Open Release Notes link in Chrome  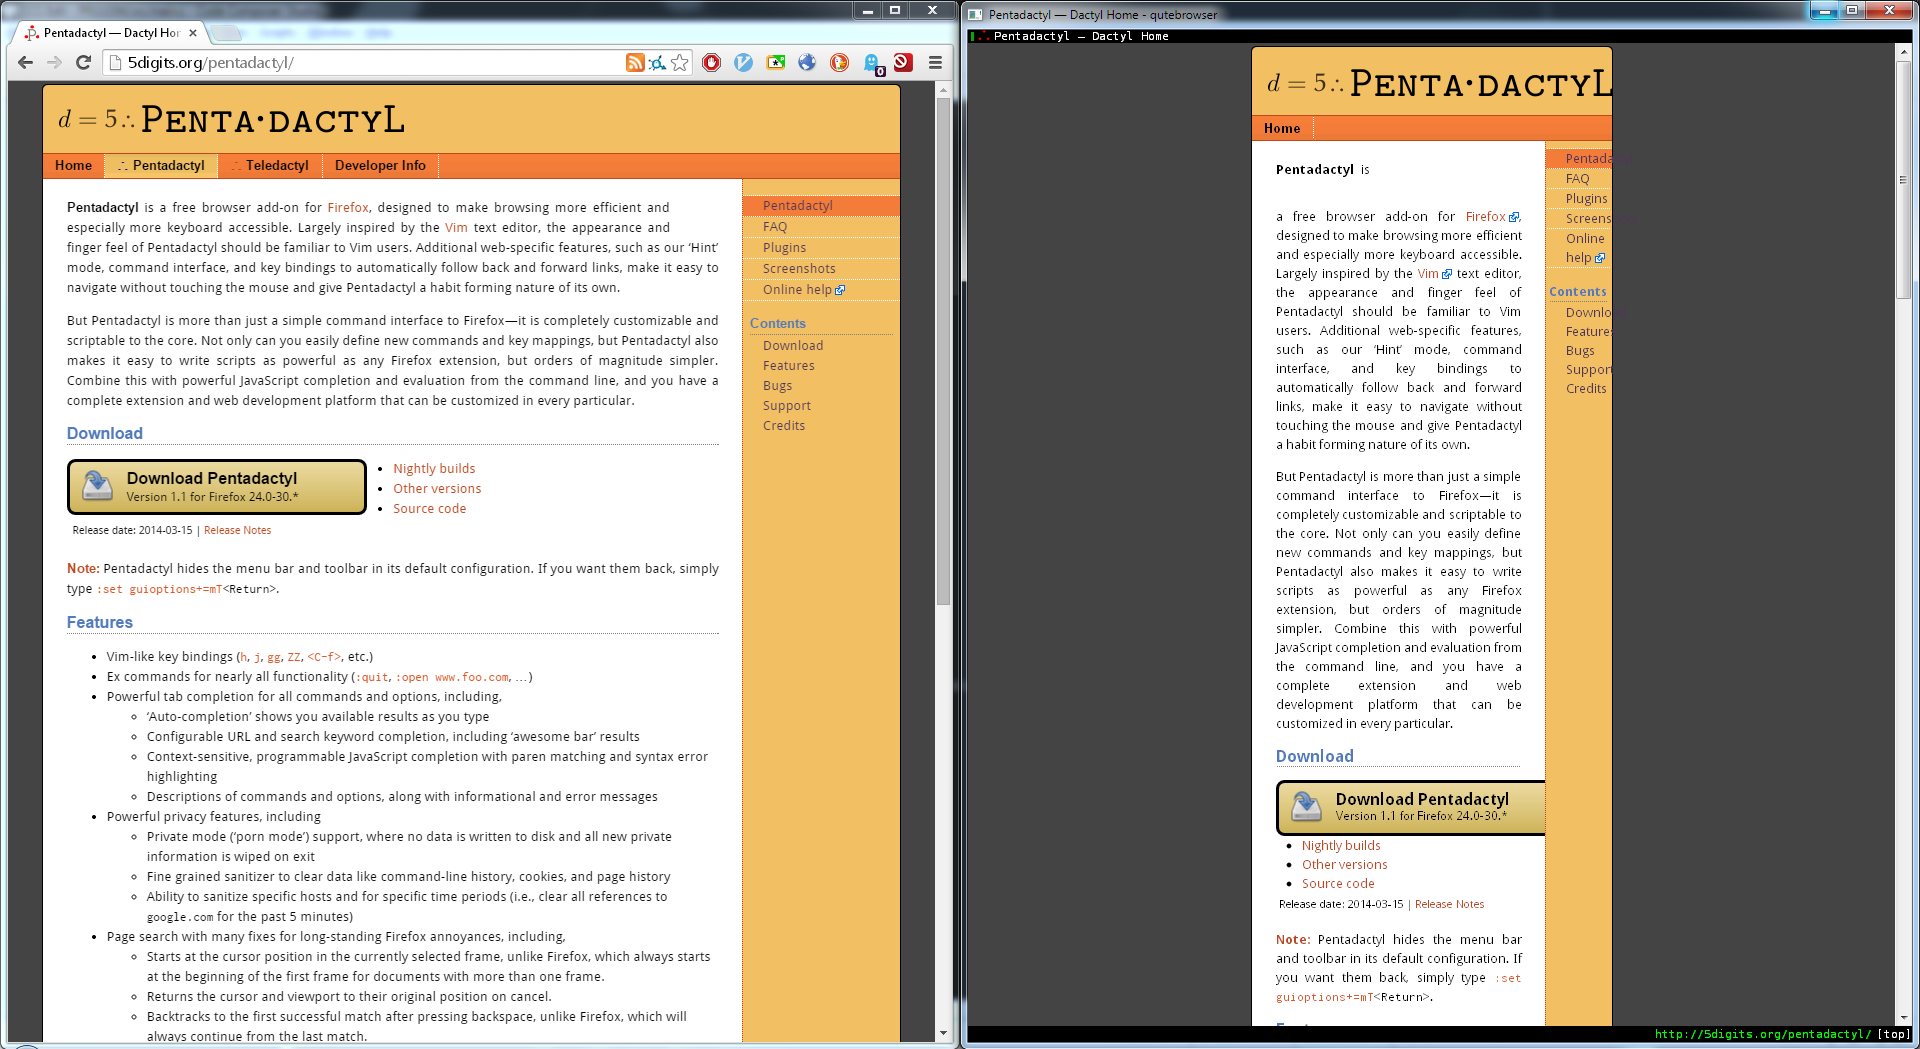click(x=237, y=530)
